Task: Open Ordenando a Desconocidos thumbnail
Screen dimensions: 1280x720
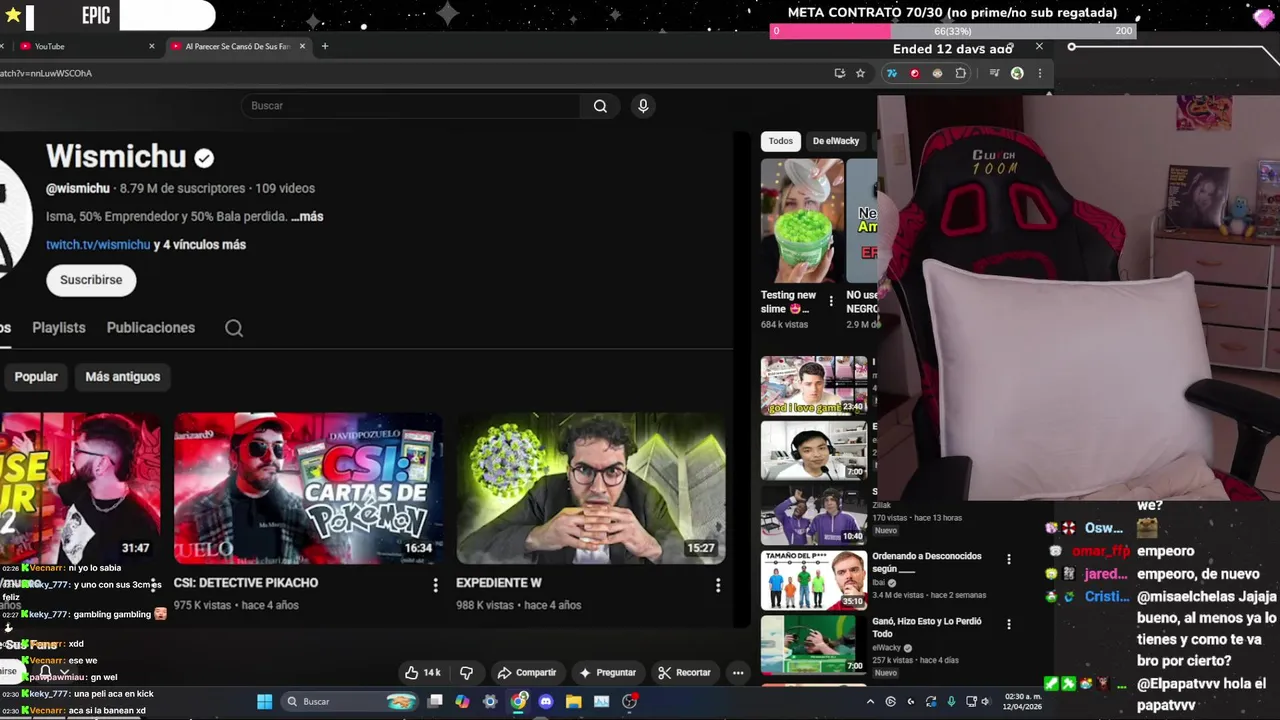Action: [x=814, y=580]
